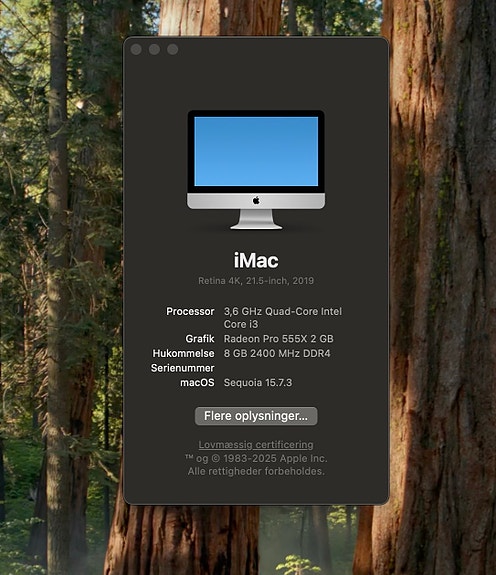
Task: Click the Grafik label
Action: pyautogui.click(x=200, y=338)
